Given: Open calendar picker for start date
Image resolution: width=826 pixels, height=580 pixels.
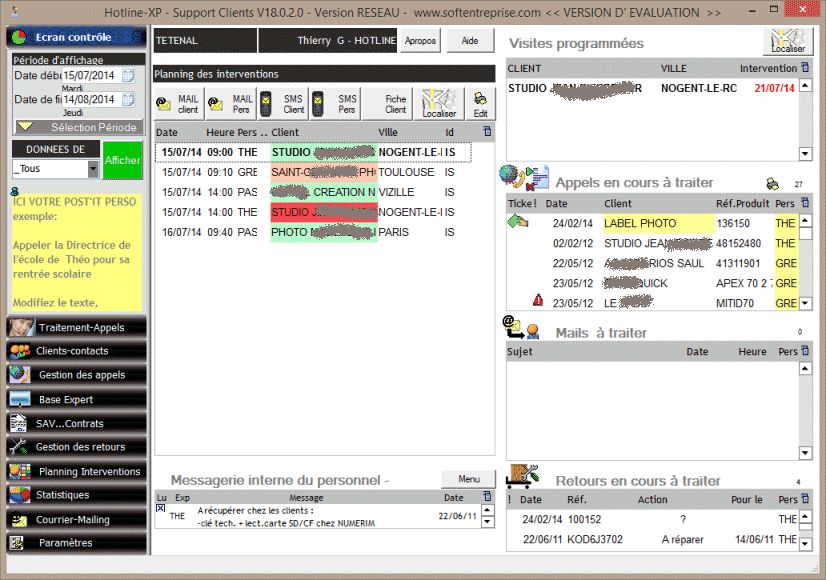Looking at the screenshot, I should [x=128, y=76].
